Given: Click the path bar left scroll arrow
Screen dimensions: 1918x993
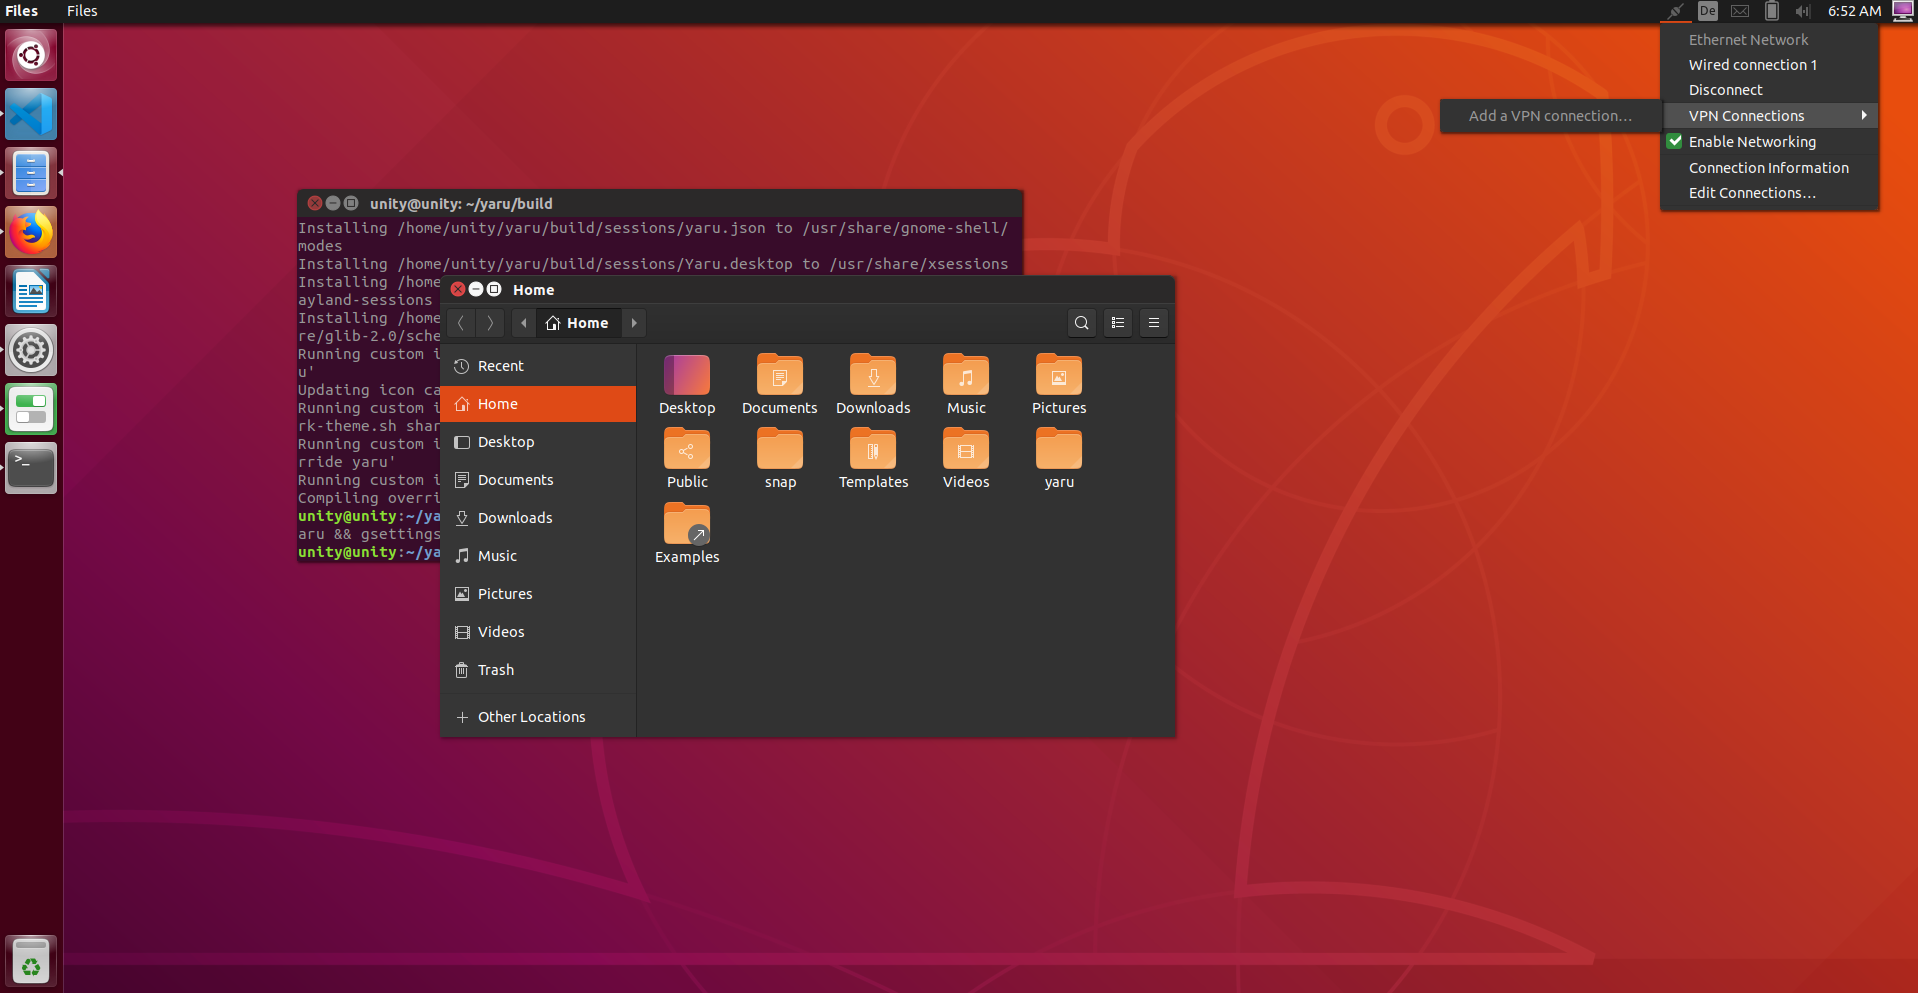Looking at the screenshot, I should pos(524,323).
